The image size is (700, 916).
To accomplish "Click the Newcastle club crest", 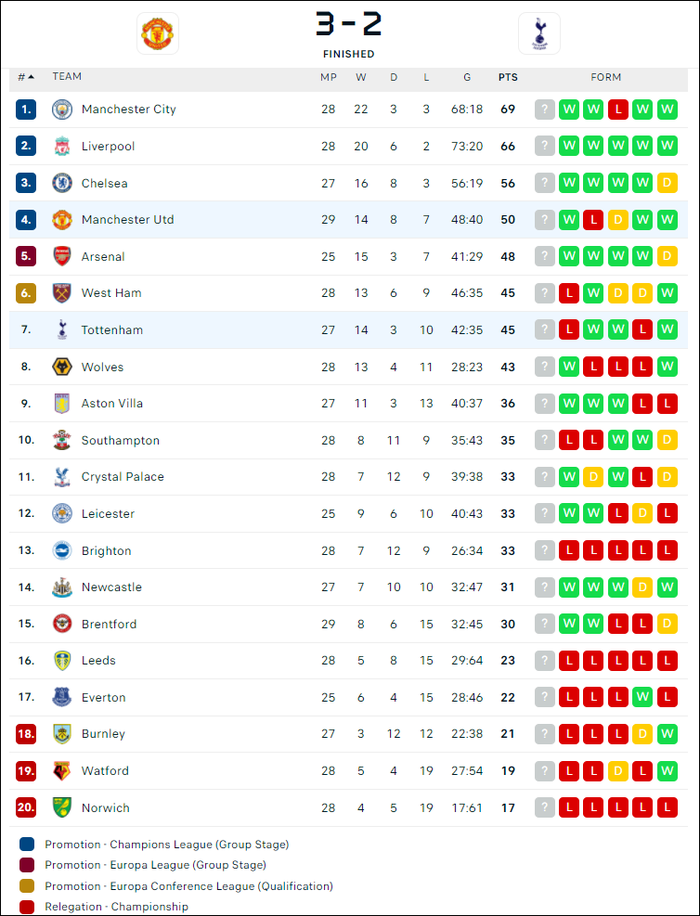I will [x=62, y=587].
